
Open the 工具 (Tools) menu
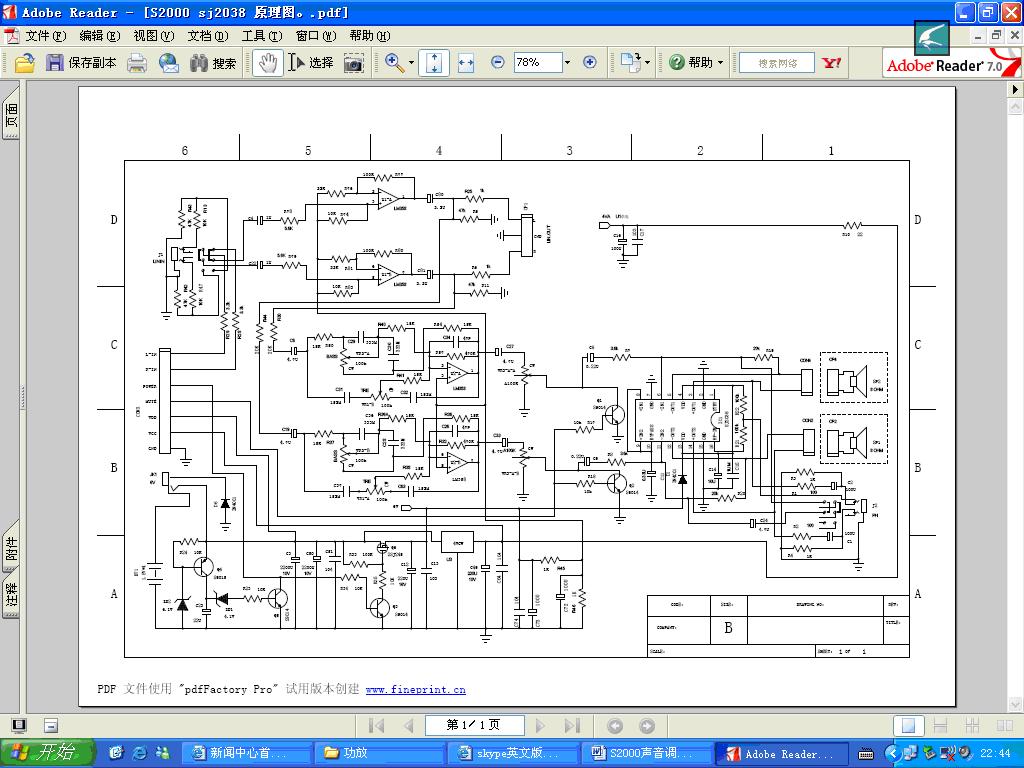point(261,36)
